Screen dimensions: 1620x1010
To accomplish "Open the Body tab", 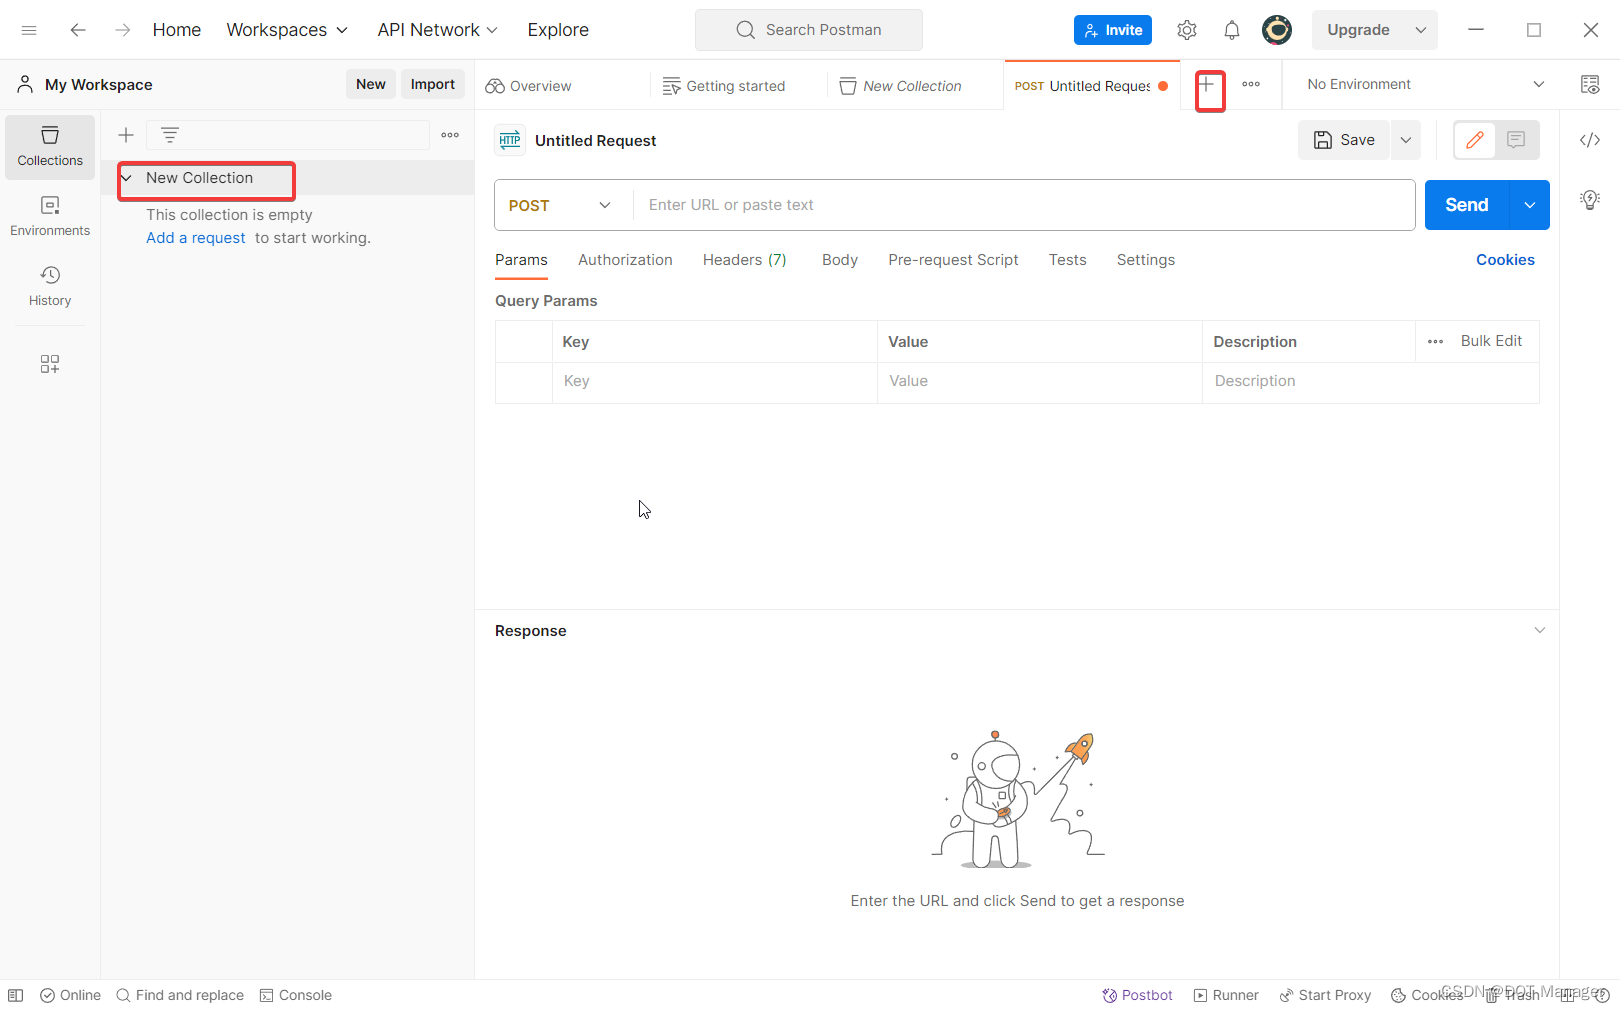I will click(x=840, y=260).
